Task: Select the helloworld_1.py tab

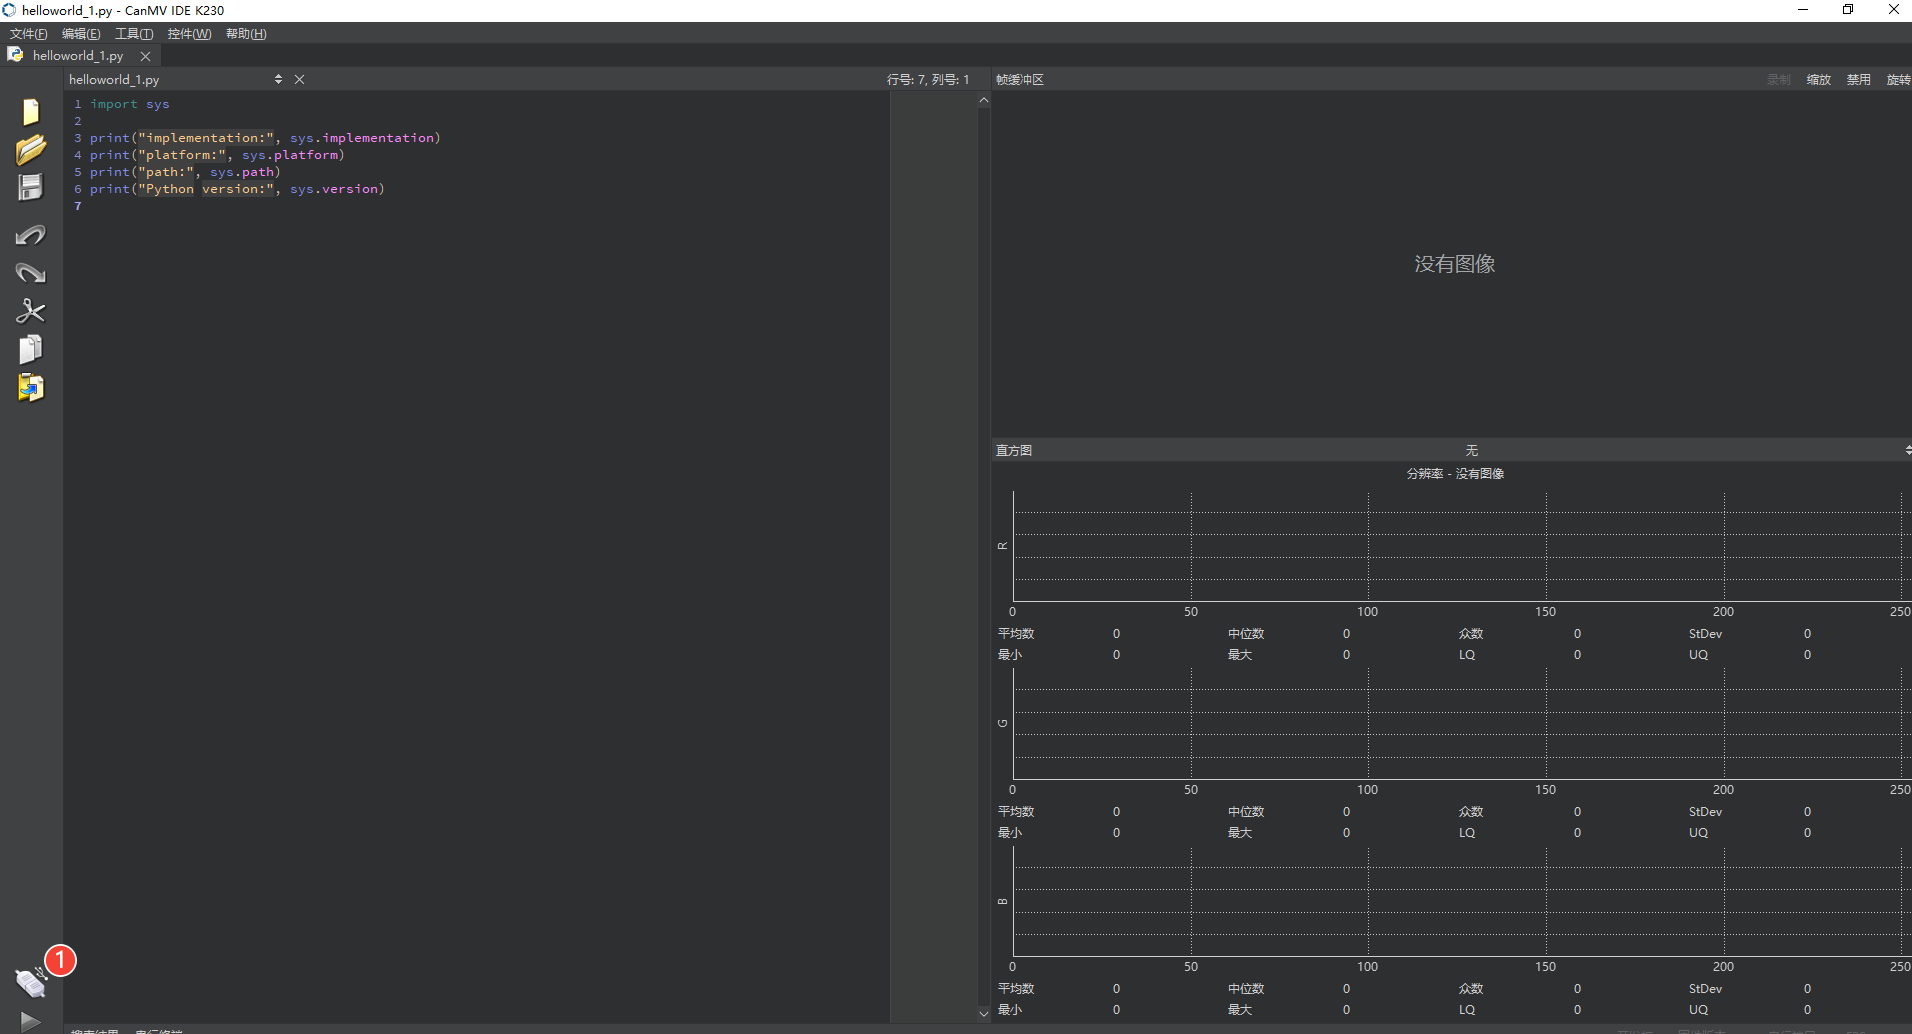Action: click(x=78, y=56)
